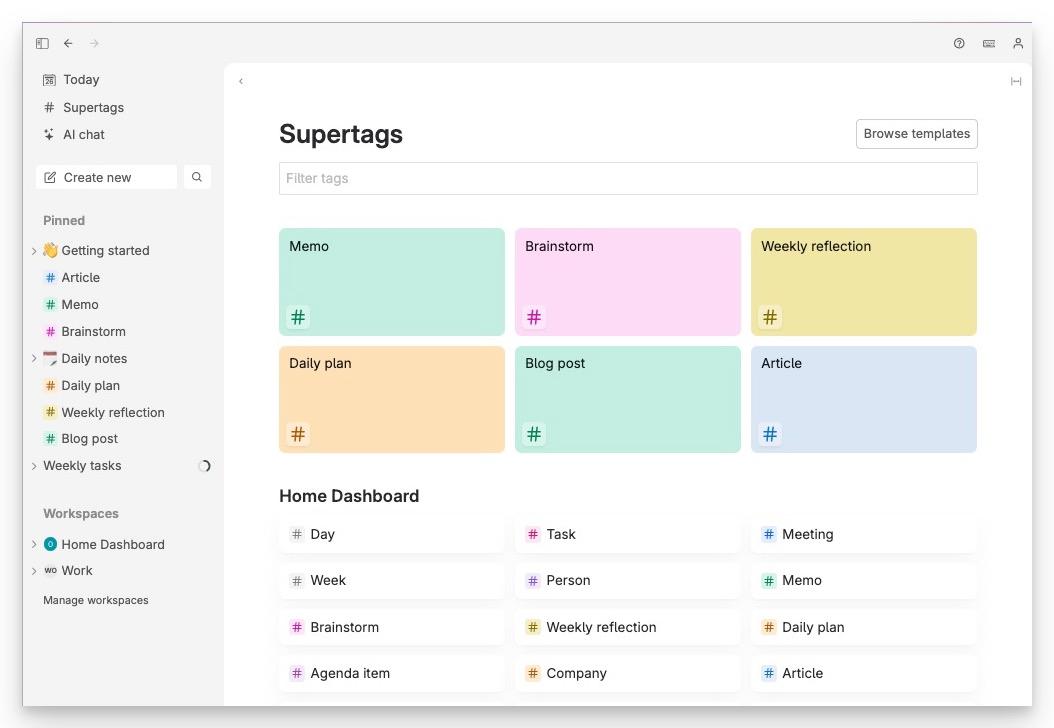Click the keyboard shortcuts icon top right

(989, 43)
